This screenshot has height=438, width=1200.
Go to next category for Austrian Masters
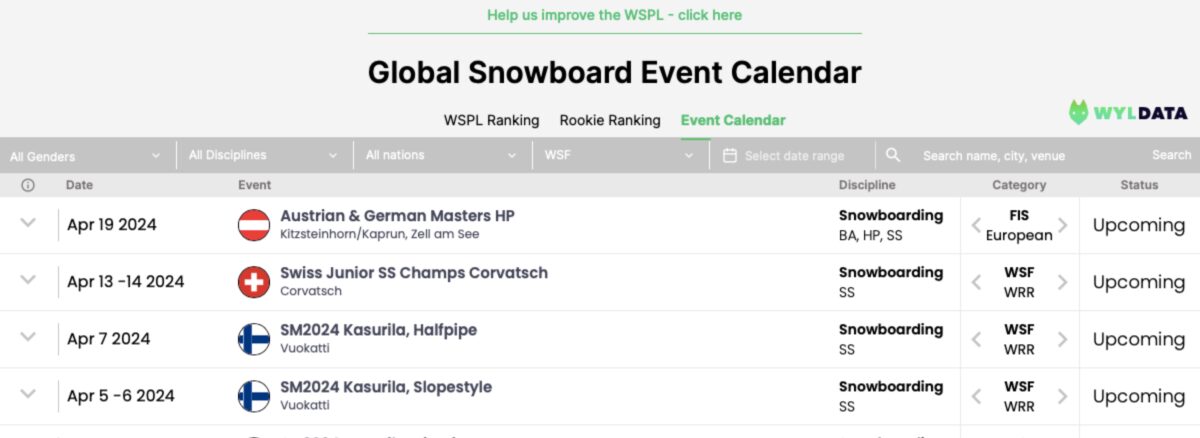(1063, 225)
